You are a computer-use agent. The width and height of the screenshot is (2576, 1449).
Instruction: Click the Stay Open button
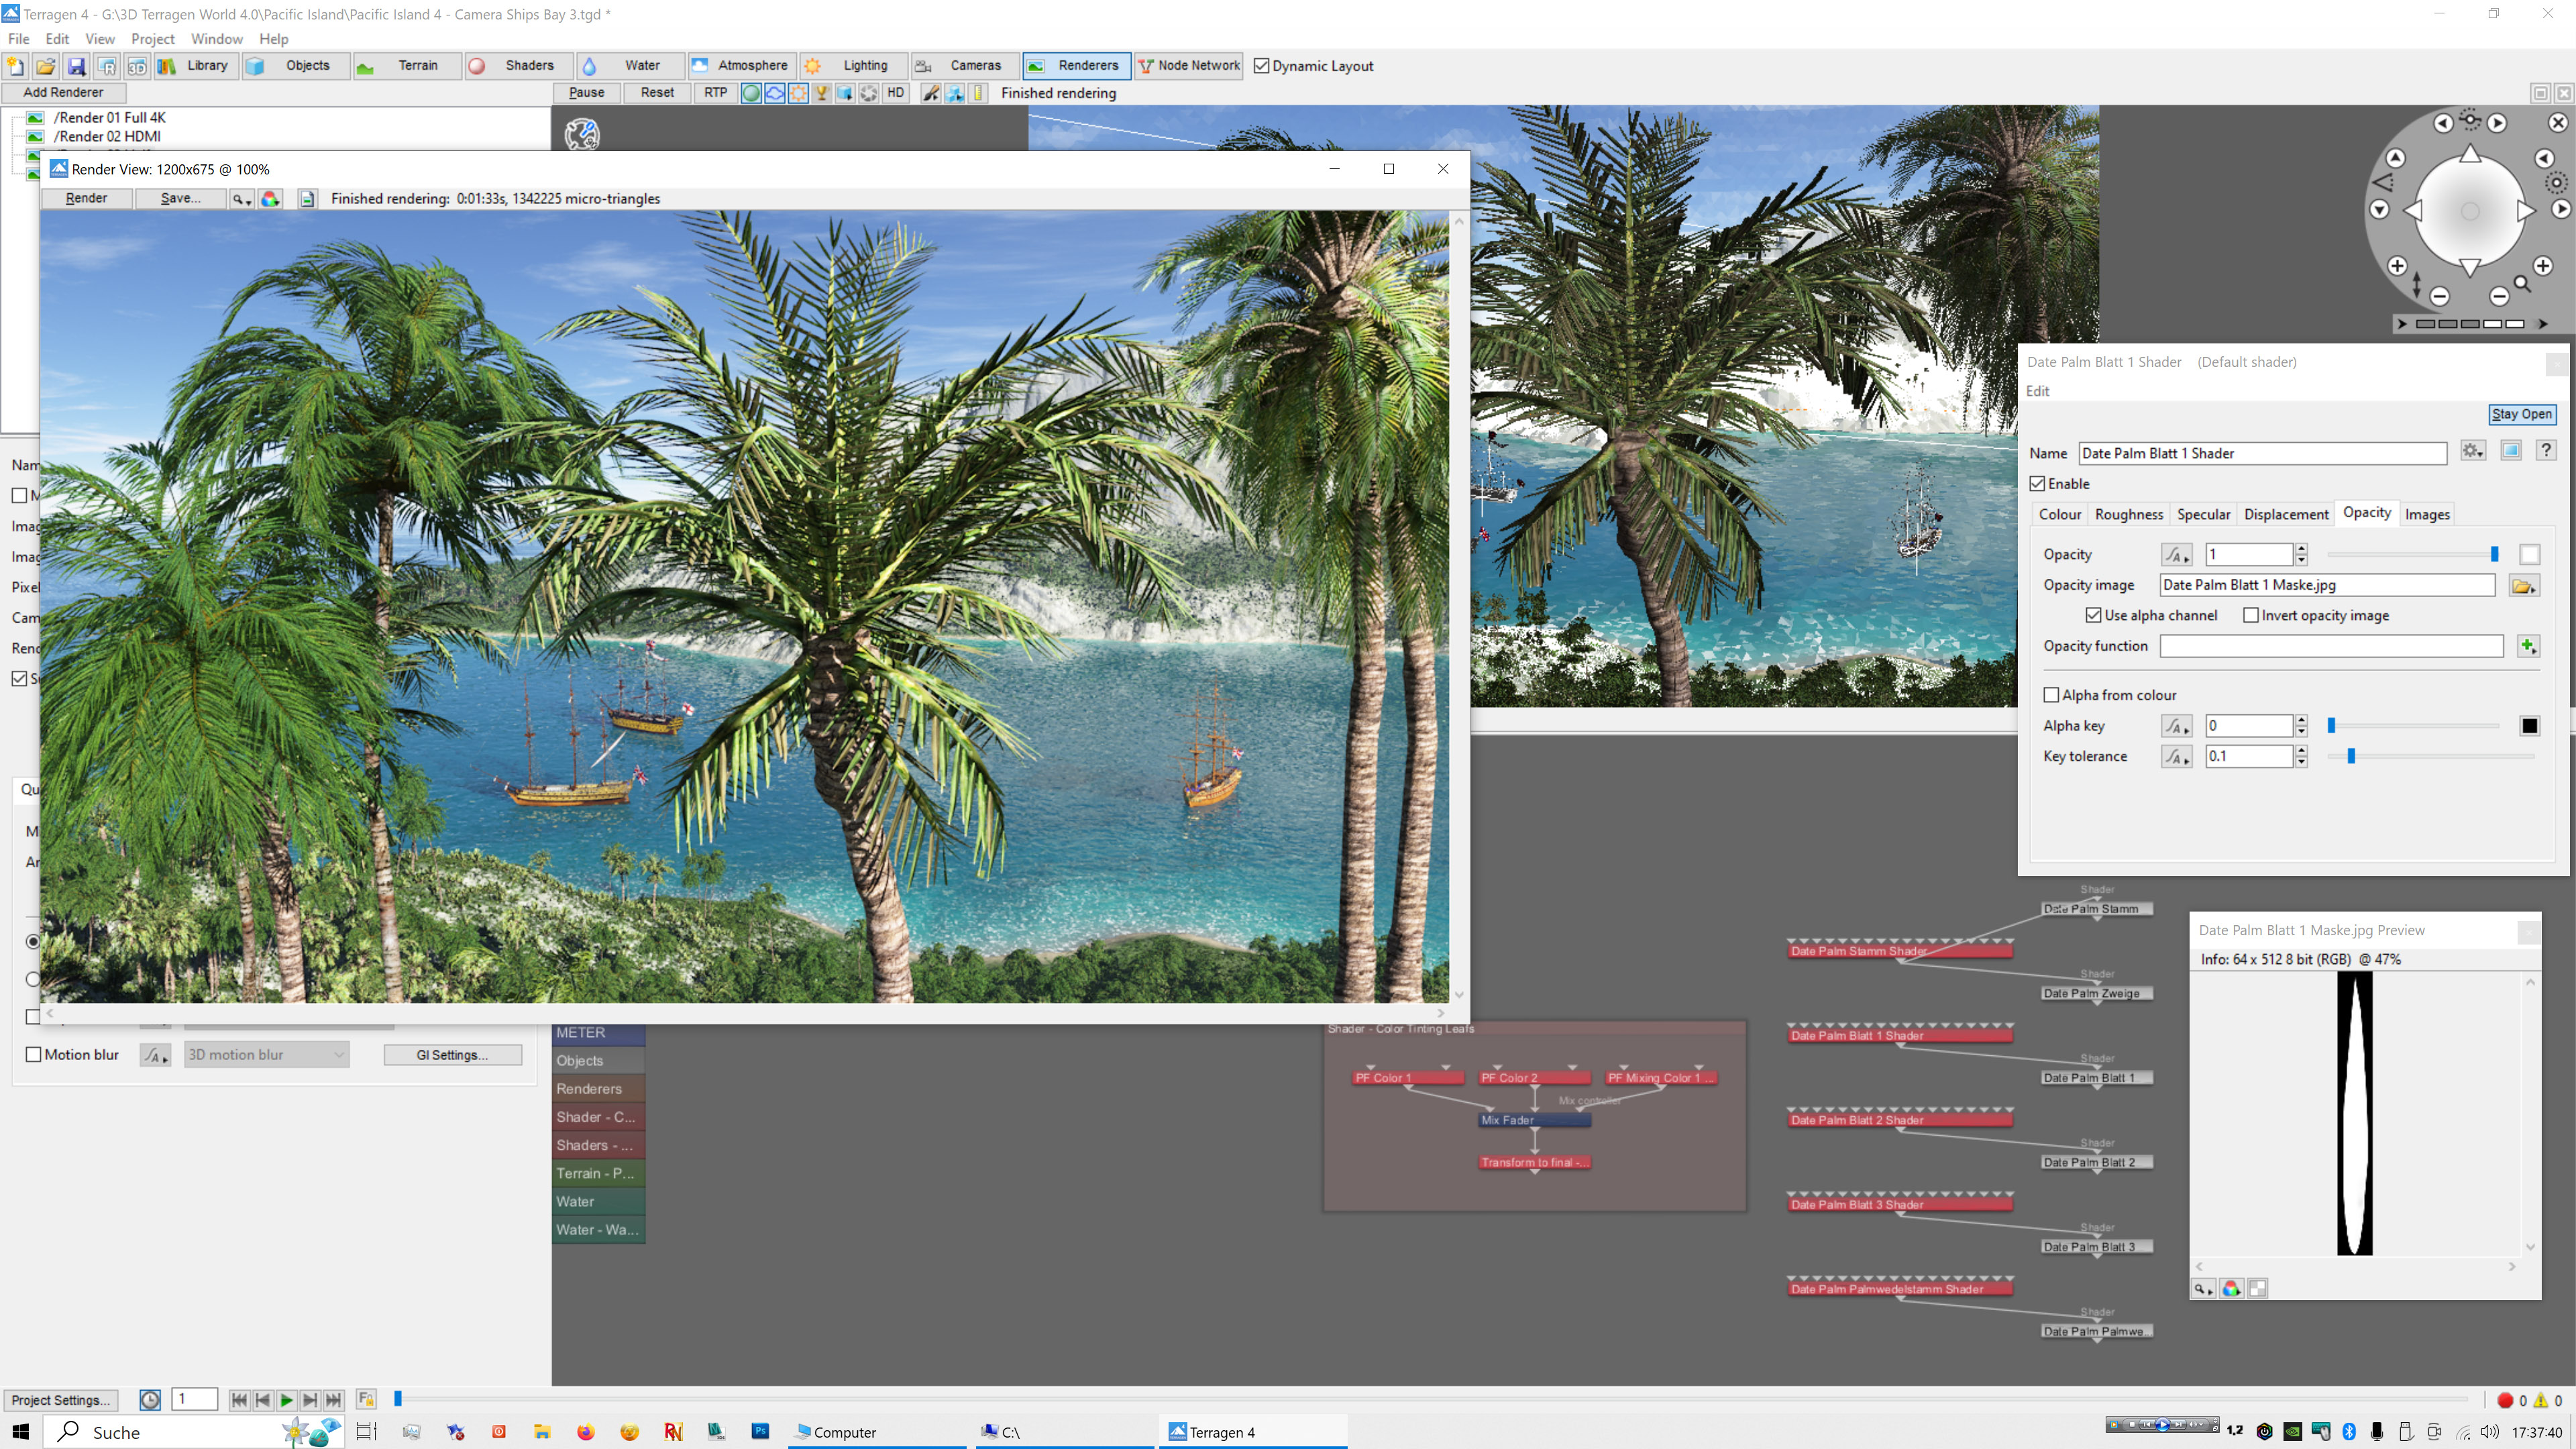click(2521, 414)
